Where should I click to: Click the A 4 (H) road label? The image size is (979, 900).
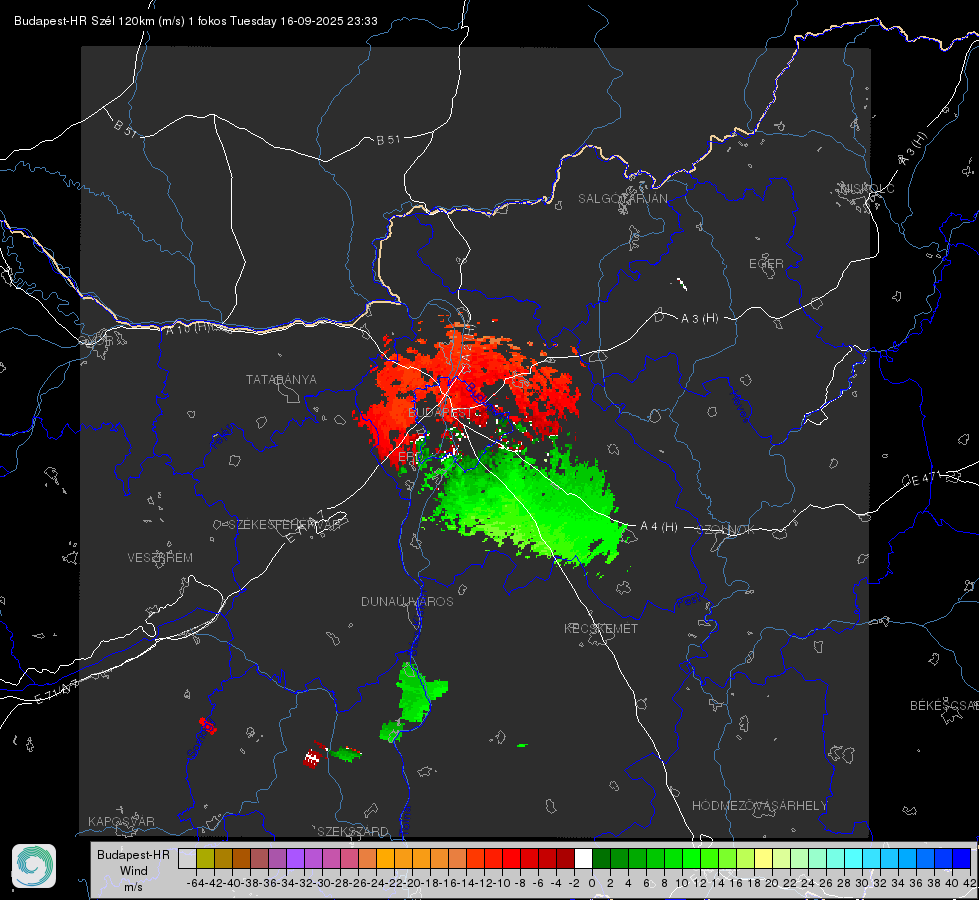[x=659, y=527]
